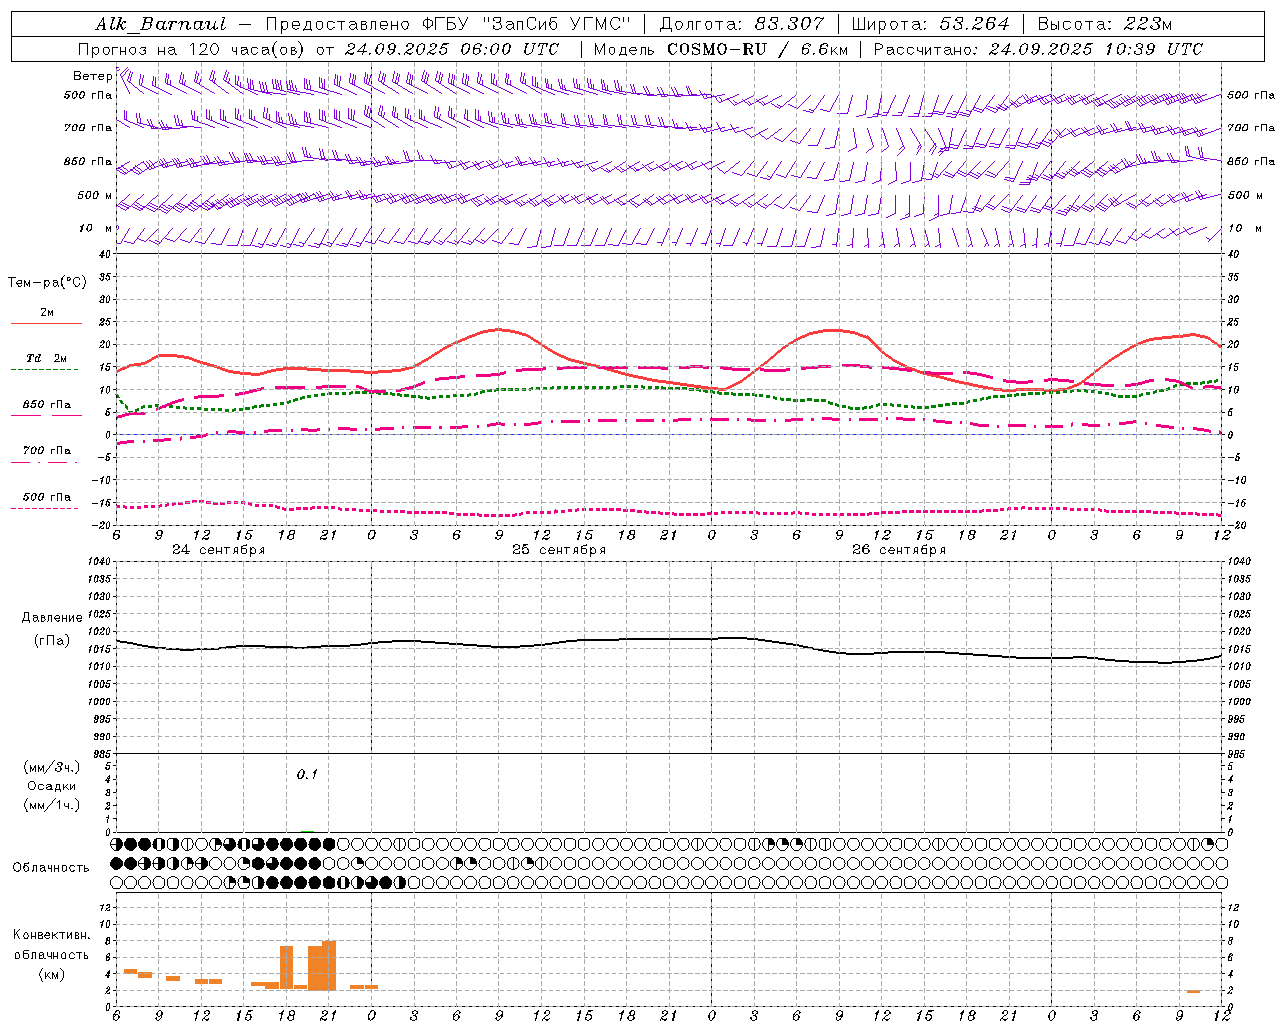Viewport: 1280px width, 1024px height.
Task: Select the latitude value Широта: 53.264
Action: (930, 24)
